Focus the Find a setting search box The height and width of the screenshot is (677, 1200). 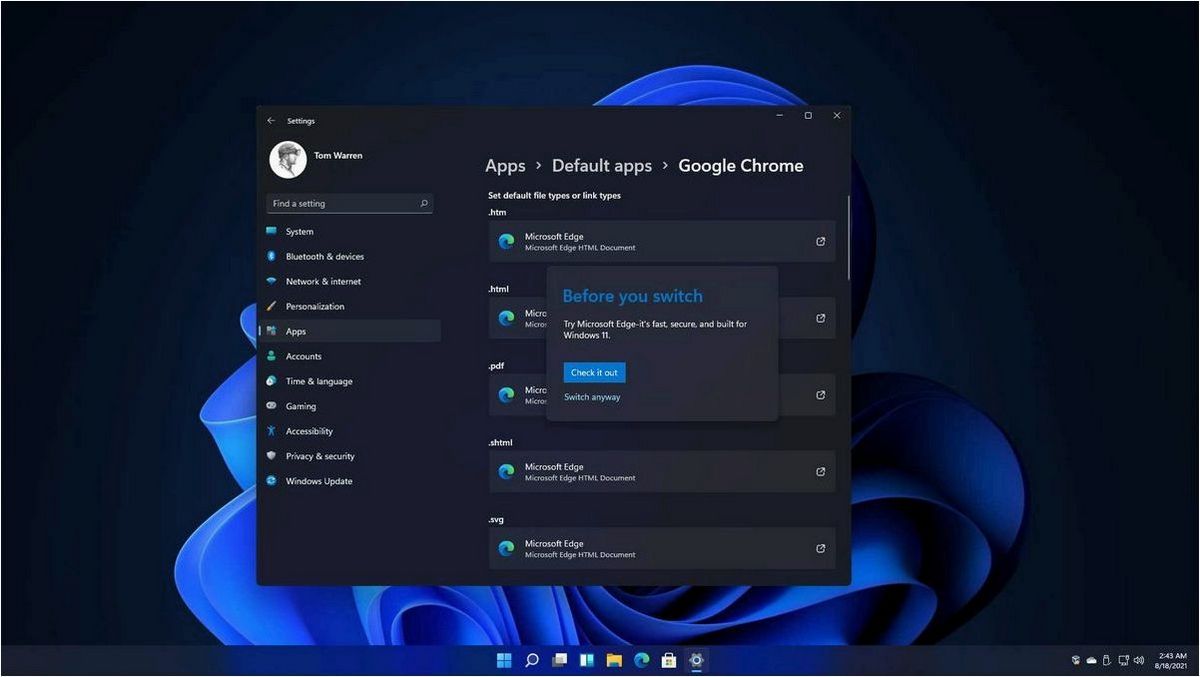(x=349, y=203)
